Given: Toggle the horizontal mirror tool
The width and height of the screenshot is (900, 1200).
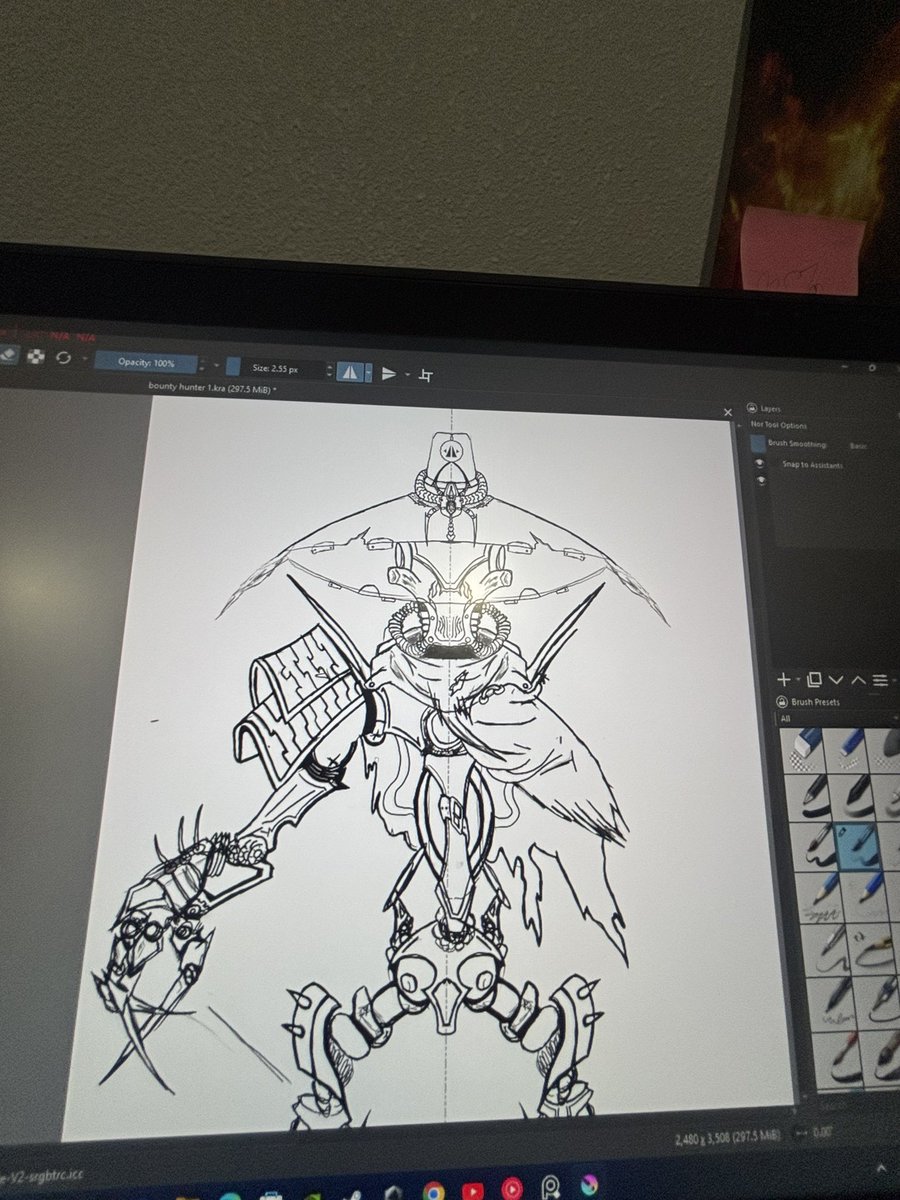Looking at the screenshot, I should [349, 371].
